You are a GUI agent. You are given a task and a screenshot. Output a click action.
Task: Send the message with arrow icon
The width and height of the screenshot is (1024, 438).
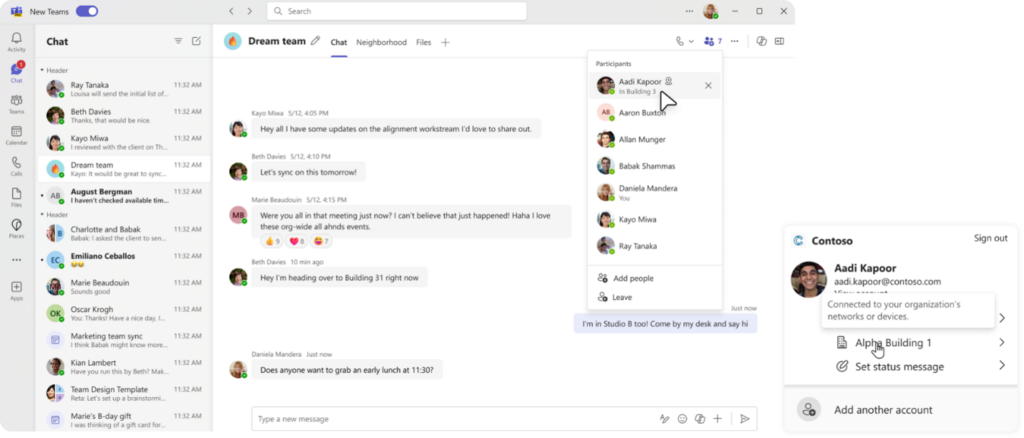(745, 419)
